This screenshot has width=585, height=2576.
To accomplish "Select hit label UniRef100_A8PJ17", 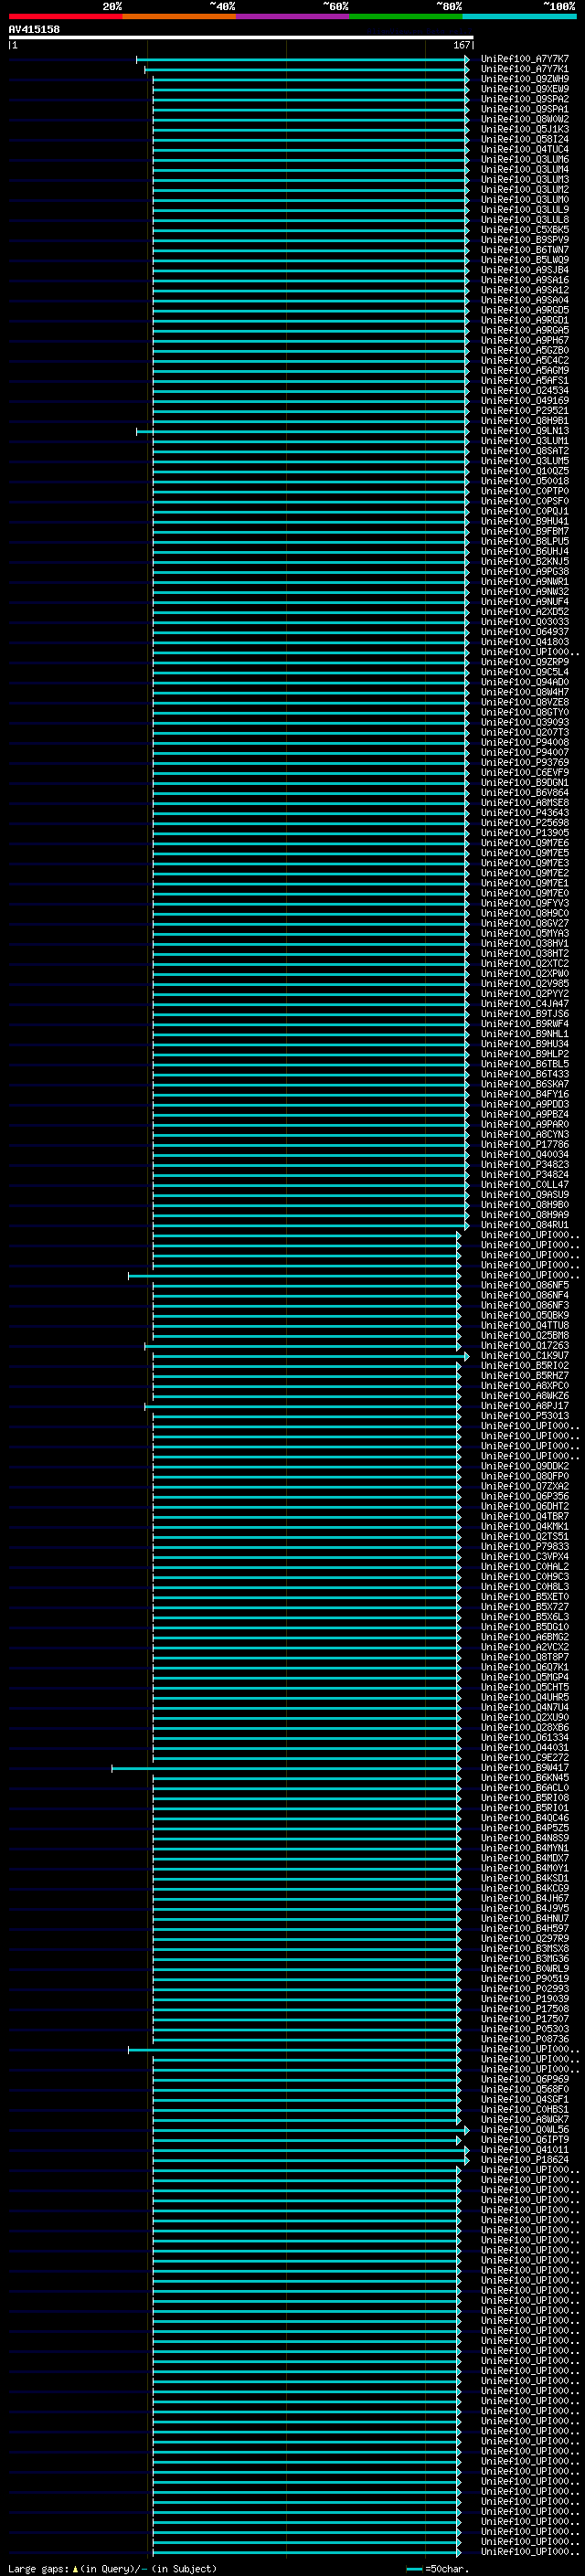I will point(525,1406).
